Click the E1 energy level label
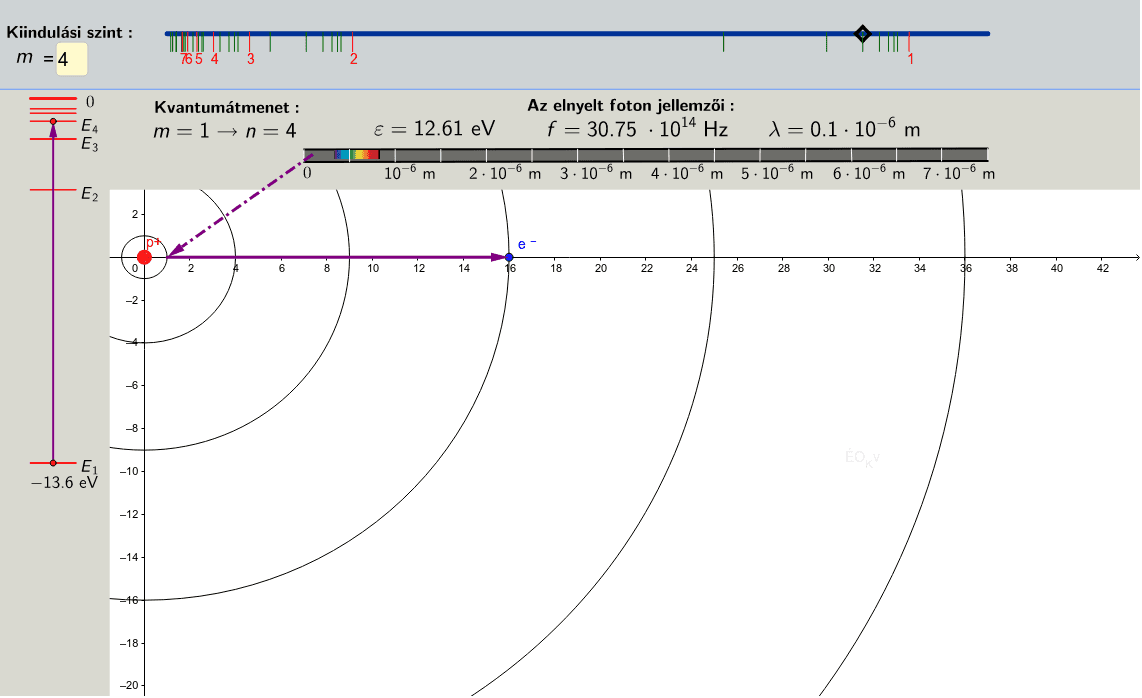The width and height of the screenshot is (1142, 698). point(89,467)
